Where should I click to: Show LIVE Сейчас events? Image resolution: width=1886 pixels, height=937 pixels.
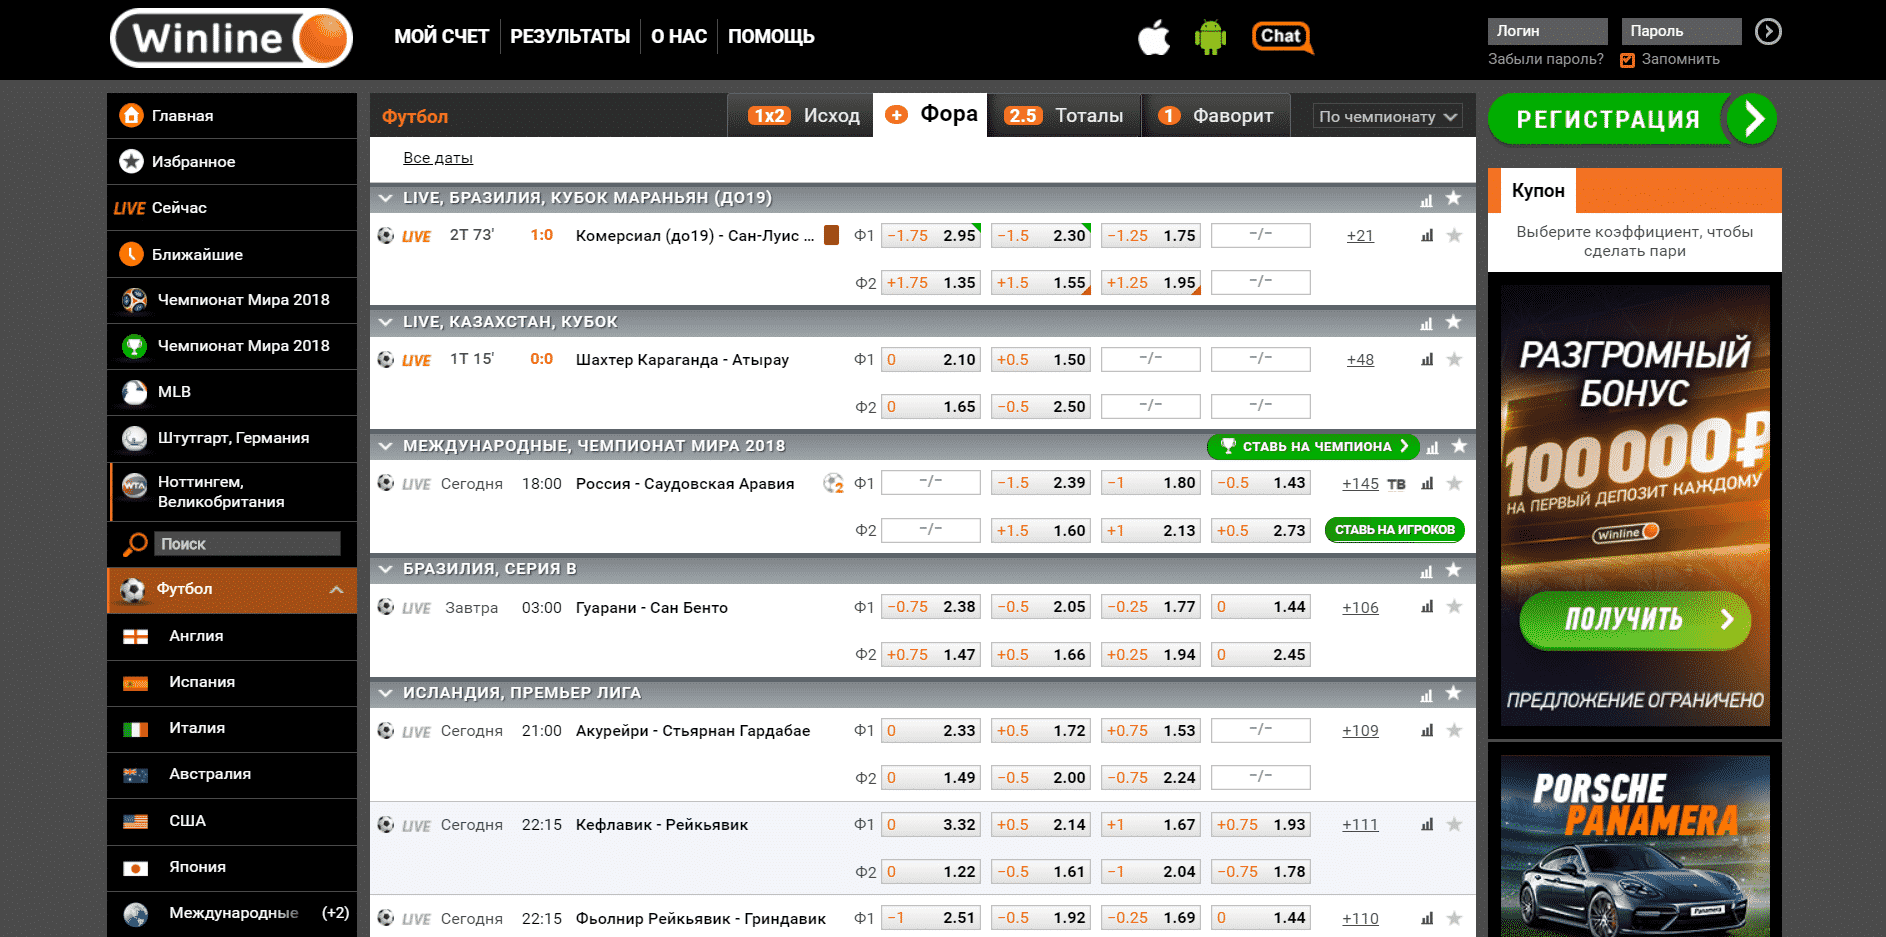(232, 208)
